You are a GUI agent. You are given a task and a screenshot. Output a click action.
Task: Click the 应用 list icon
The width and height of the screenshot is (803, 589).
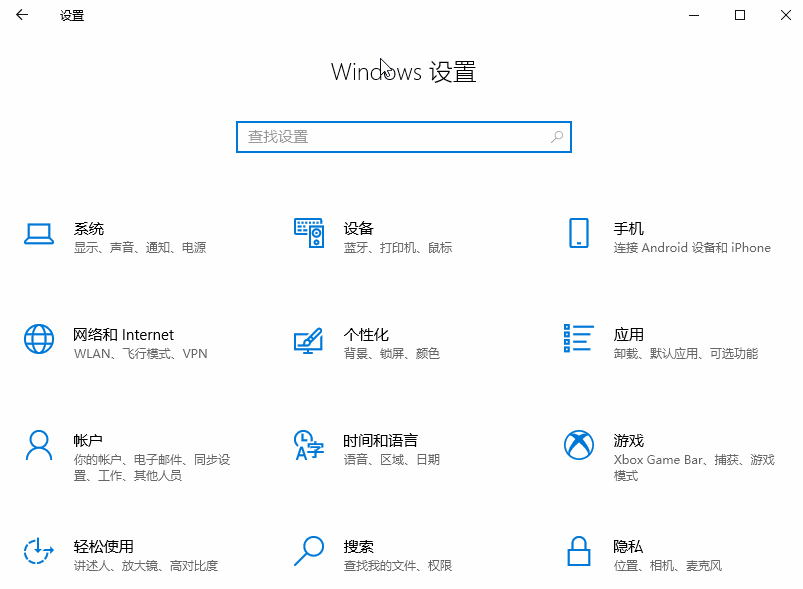[578, 339]
